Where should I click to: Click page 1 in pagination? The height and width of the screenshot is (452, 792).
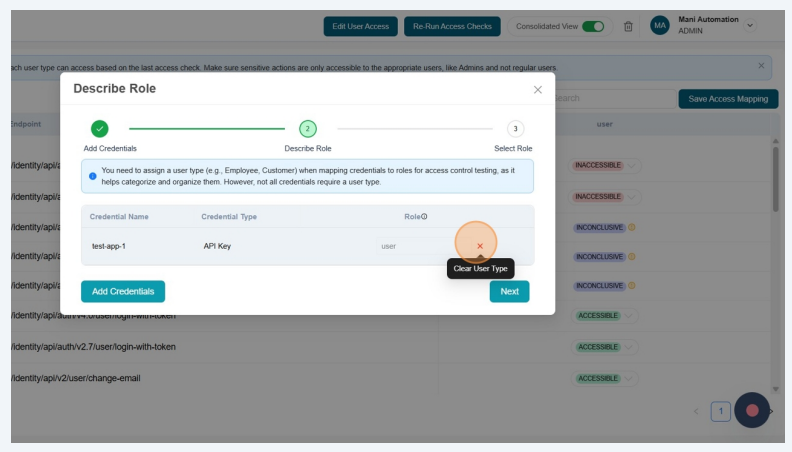720,411
